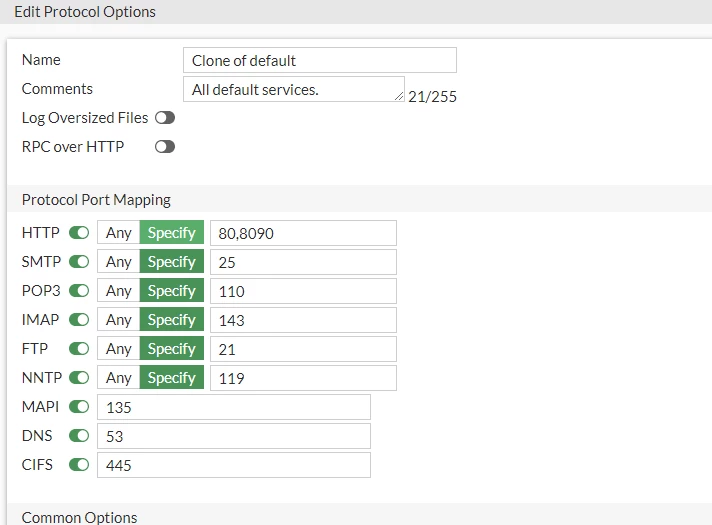
Task: Click the Name field 'Clone of default'
Action: click(x=320, y=60)
